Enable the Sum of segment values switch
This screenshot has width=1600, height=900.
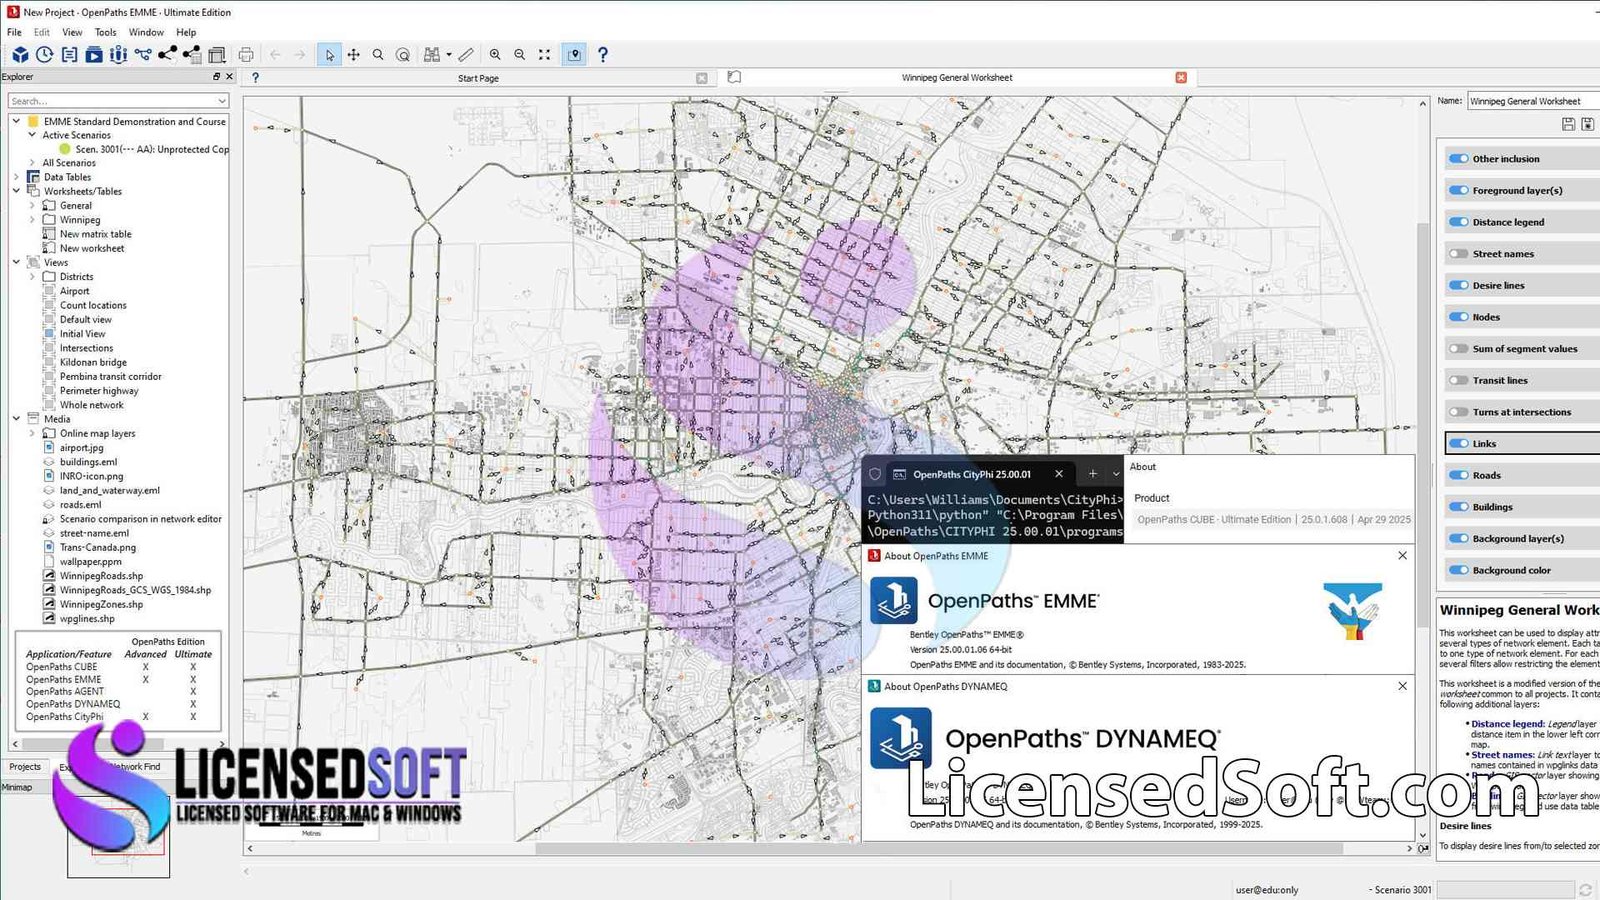click(x=1459, y=349)
